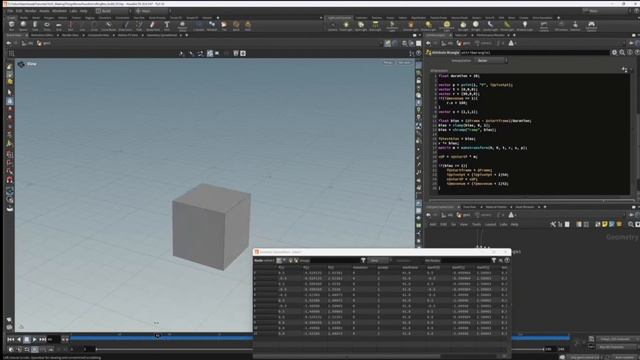Select the File shelf tool
Image resolution: width=640 pixels, height=360 pixels.
[x=224, y=26]
